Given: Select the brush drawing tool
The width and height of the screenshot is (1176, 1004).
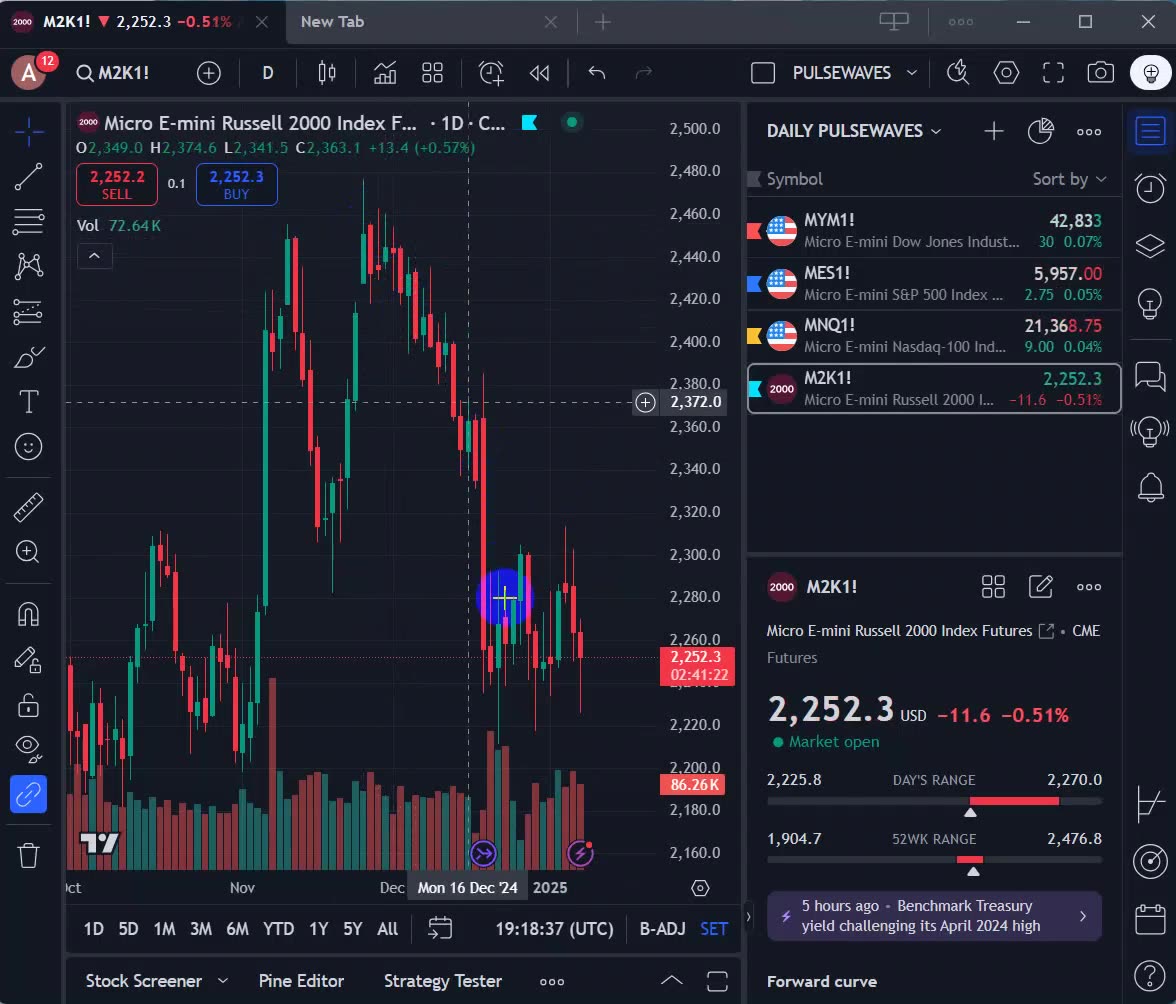Looking at the screenshot, I should click(x=28, y=358).
